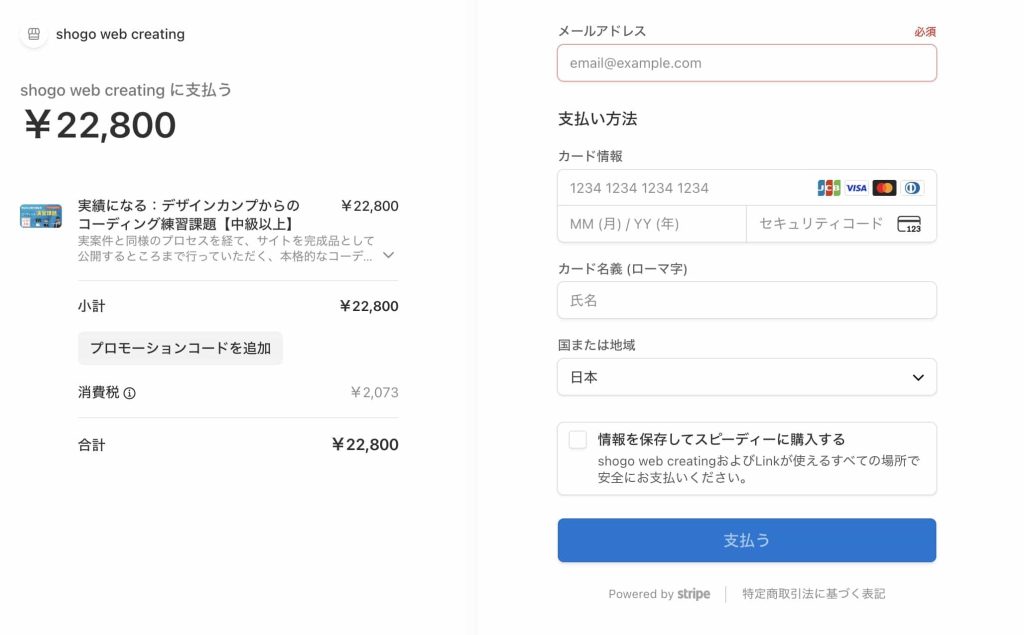Click the Mastercard brand icon

tap(884, 188)
